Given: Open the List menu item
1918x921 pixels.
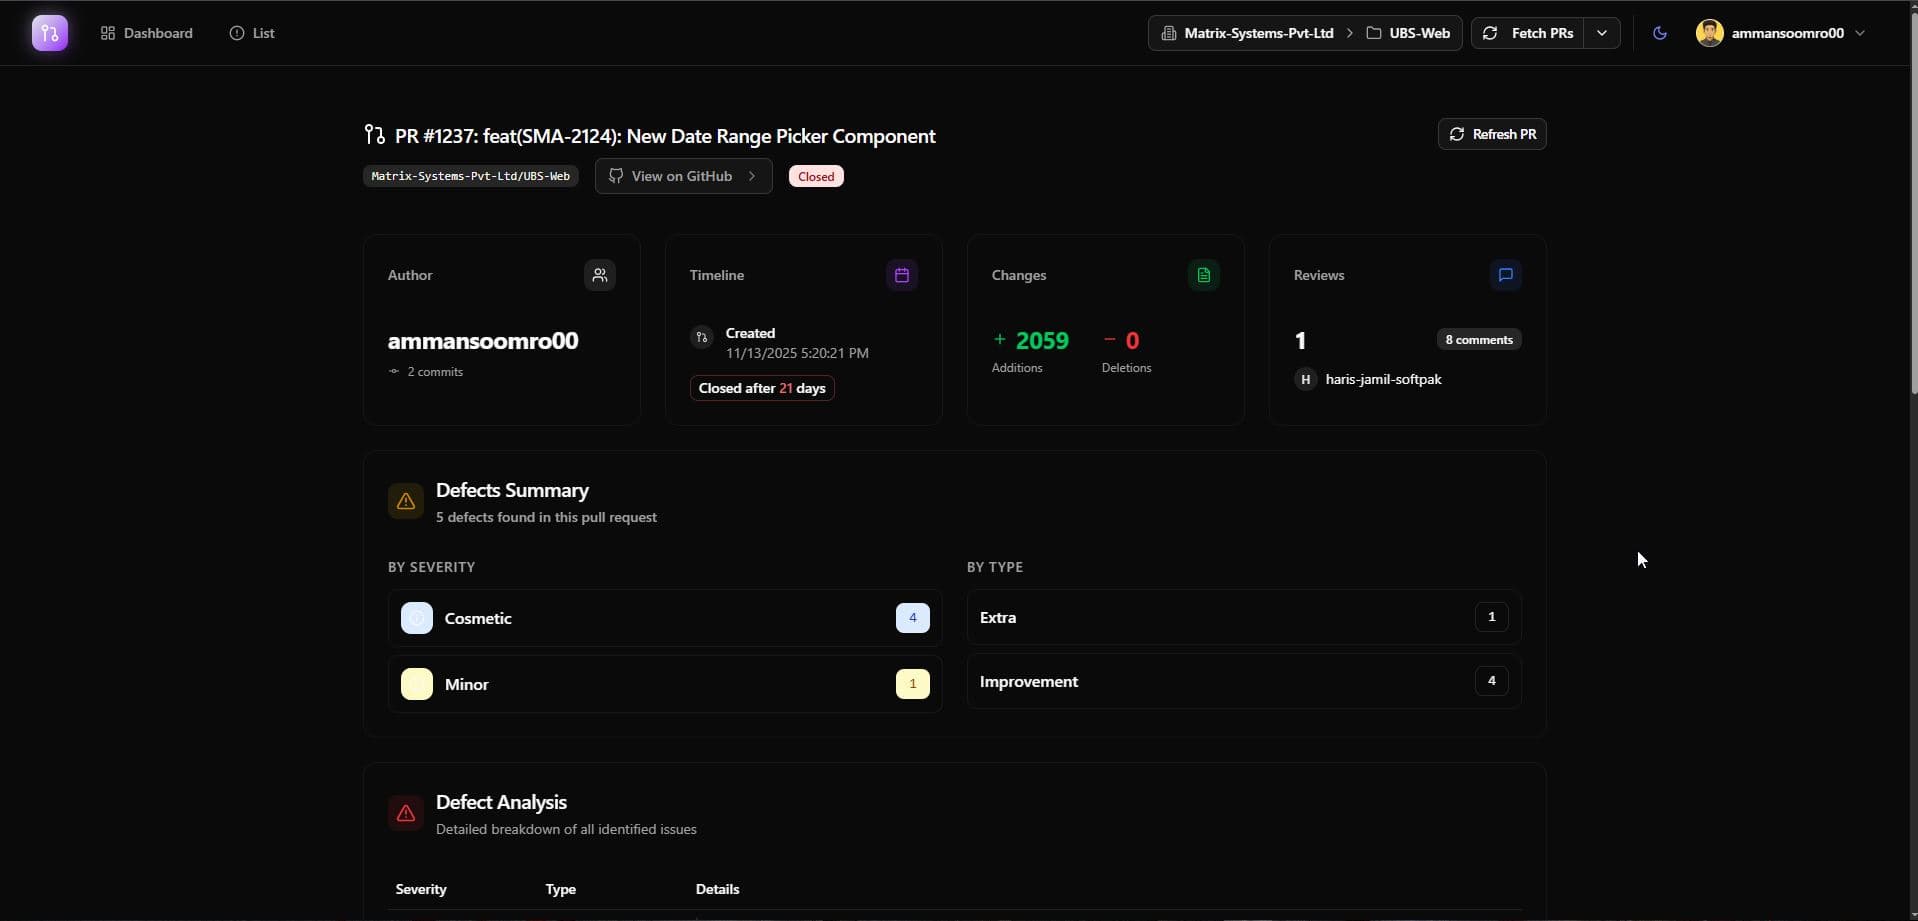Looking at the screenshot, I should coord(252,33).
